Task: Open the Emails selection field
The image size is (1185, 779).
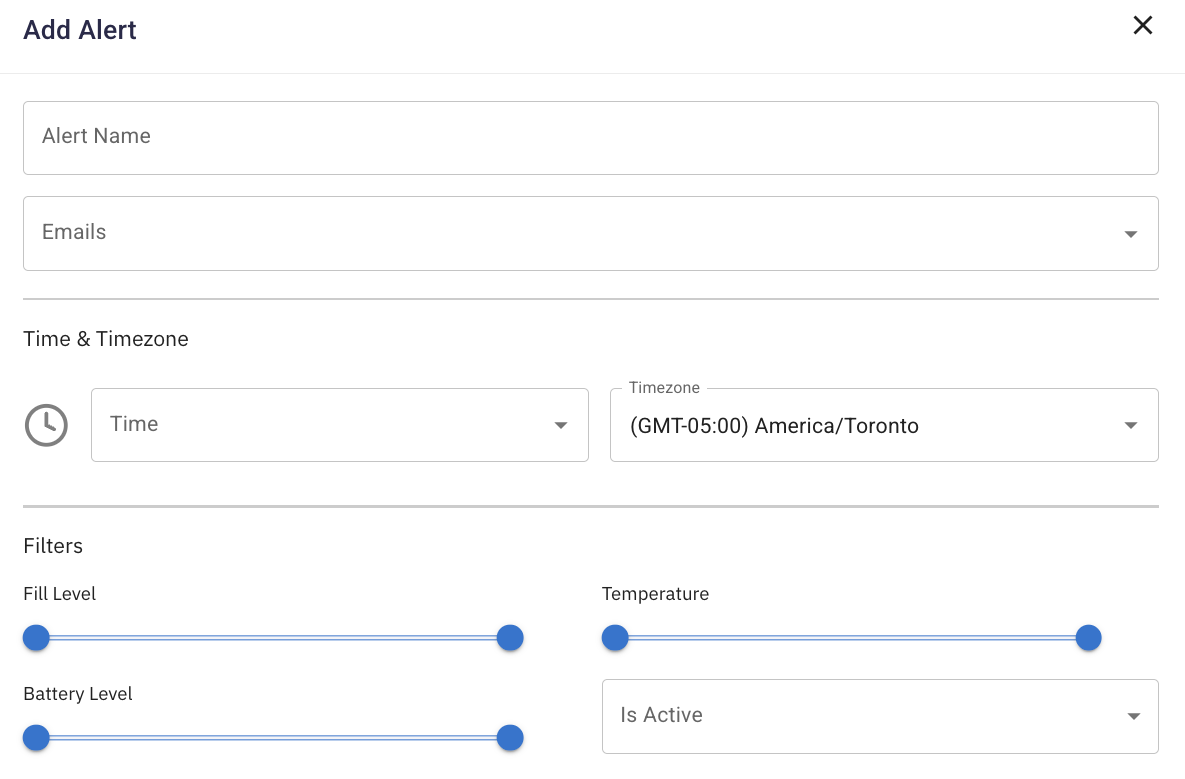Action: pyautogui.click(x=570, y=233)
